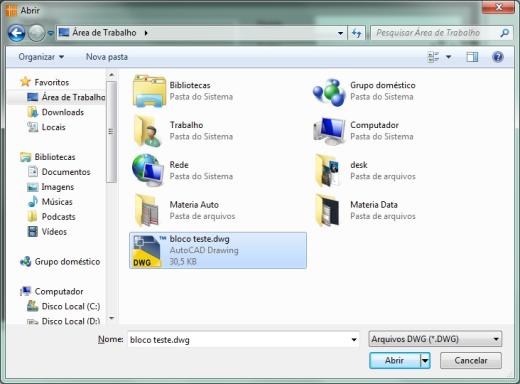Close the Abrir dialog window
Screen dimensions: 520x384
pyautogui.click(x=498, y=7)
